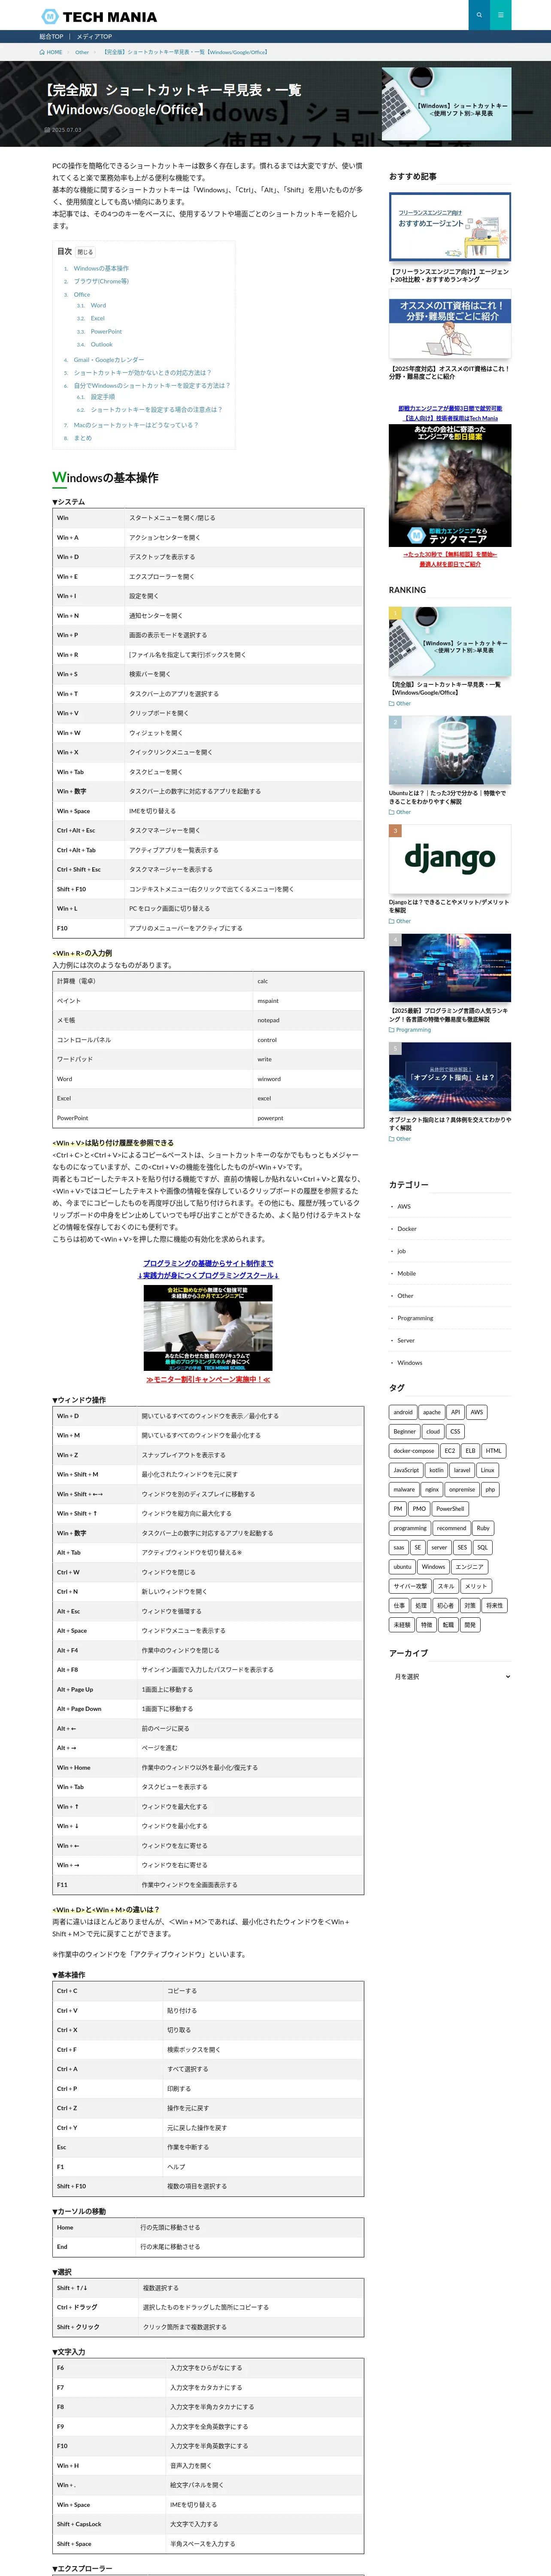Screen dimensions: 551x2576
Task: Jump to ブラウザ(Chrome等) in contents
Action: 101,281
